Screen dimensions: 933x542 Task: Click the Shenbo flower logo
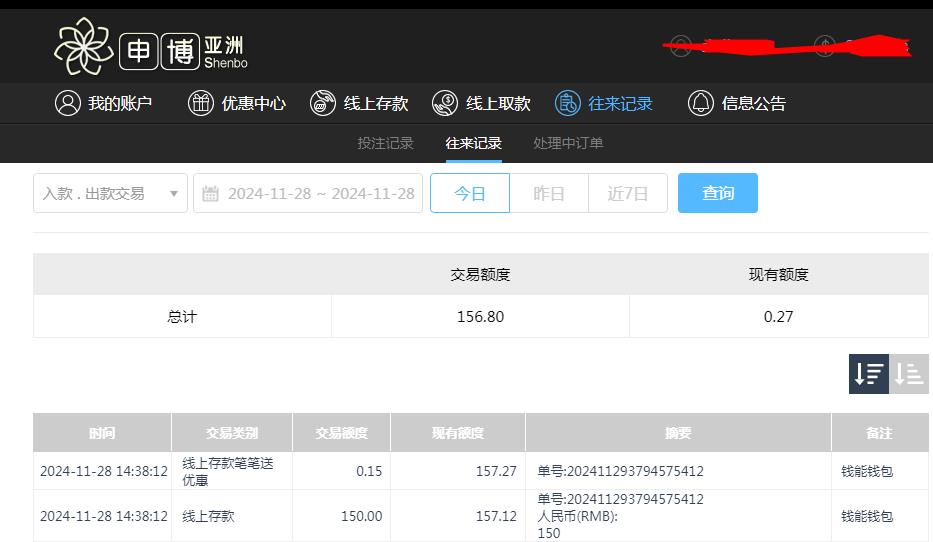click(84, 46)
